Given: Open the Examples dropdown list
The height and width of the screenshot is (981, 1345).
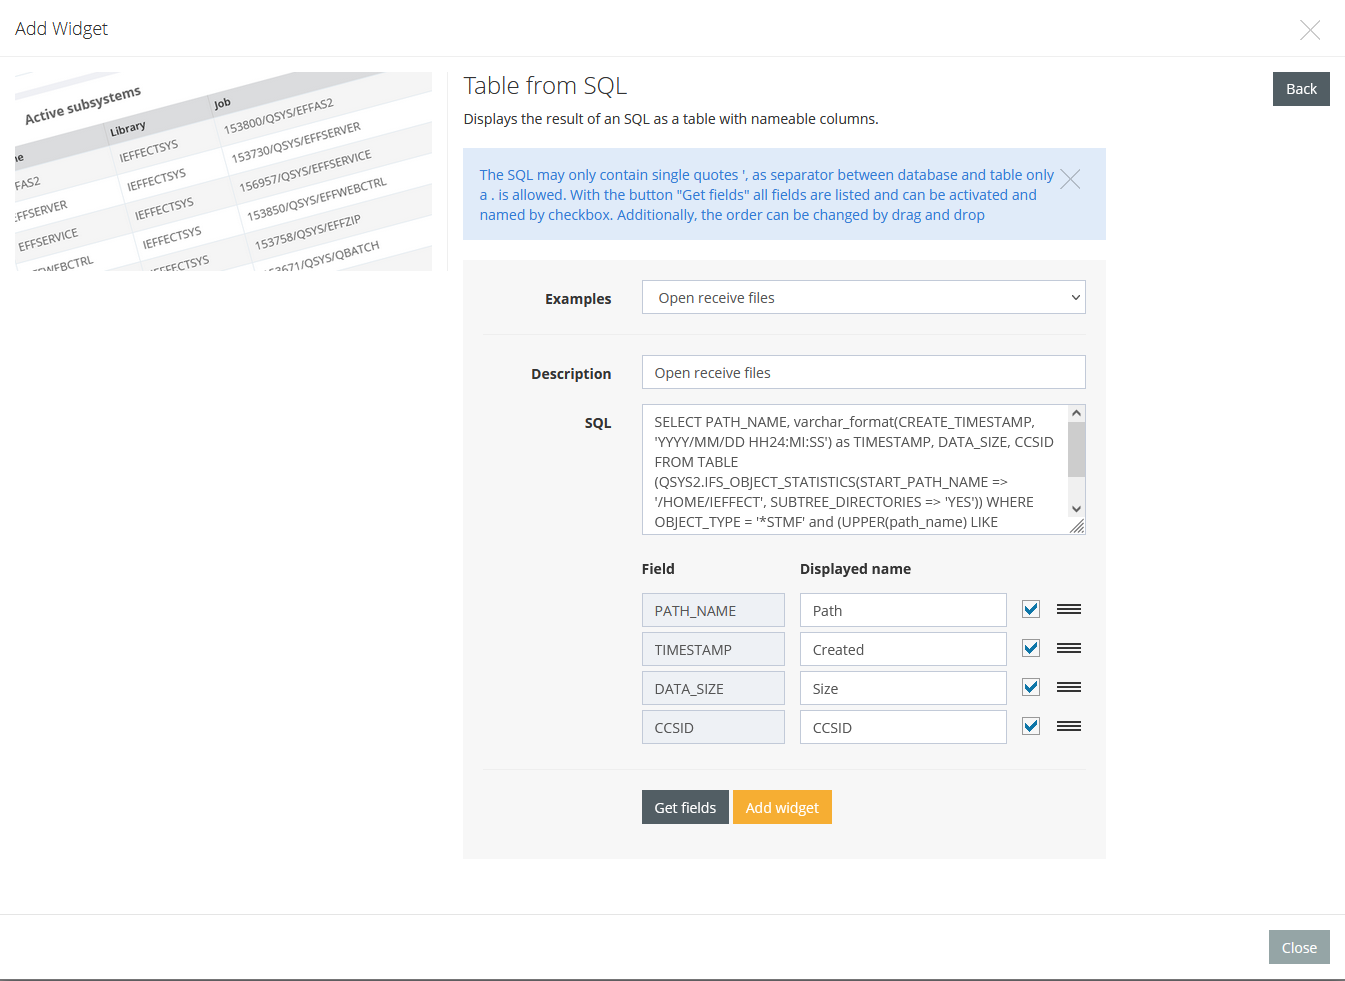Looking at the screenshot, I should point(863,297).
